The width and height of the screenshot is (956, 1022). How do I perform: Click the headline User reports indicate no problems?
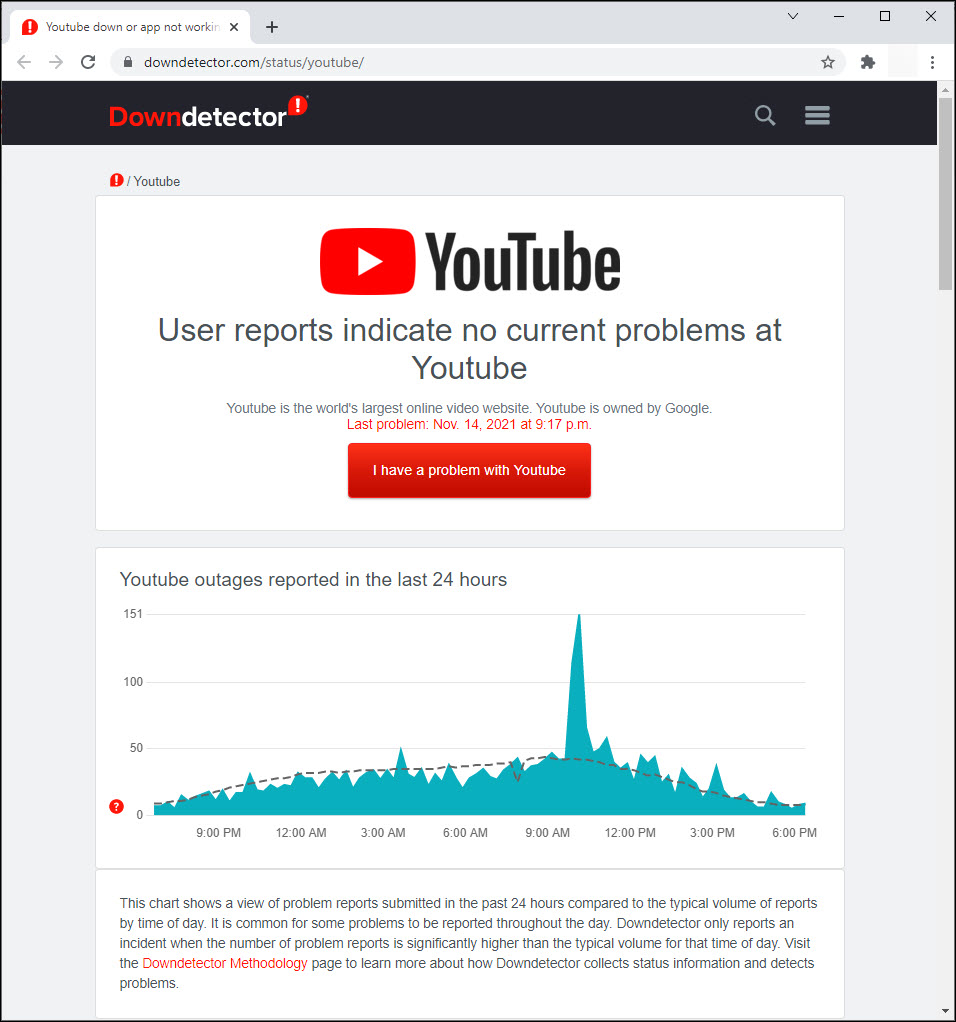pyautogui.click(x=469, y=349)
